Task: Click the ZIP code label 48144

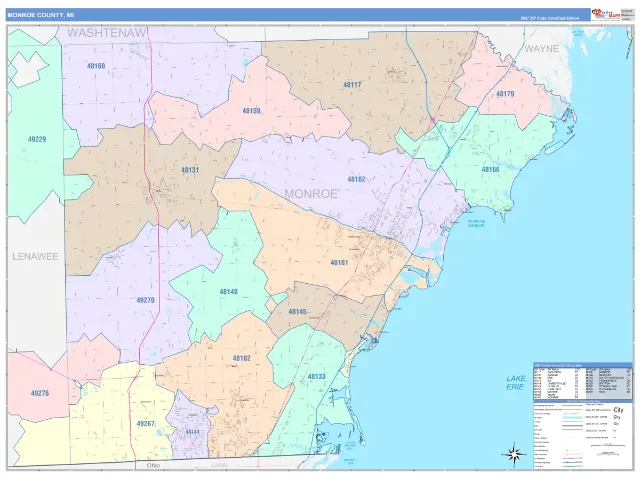Action: pyautogui.click(x=192, y=432)
